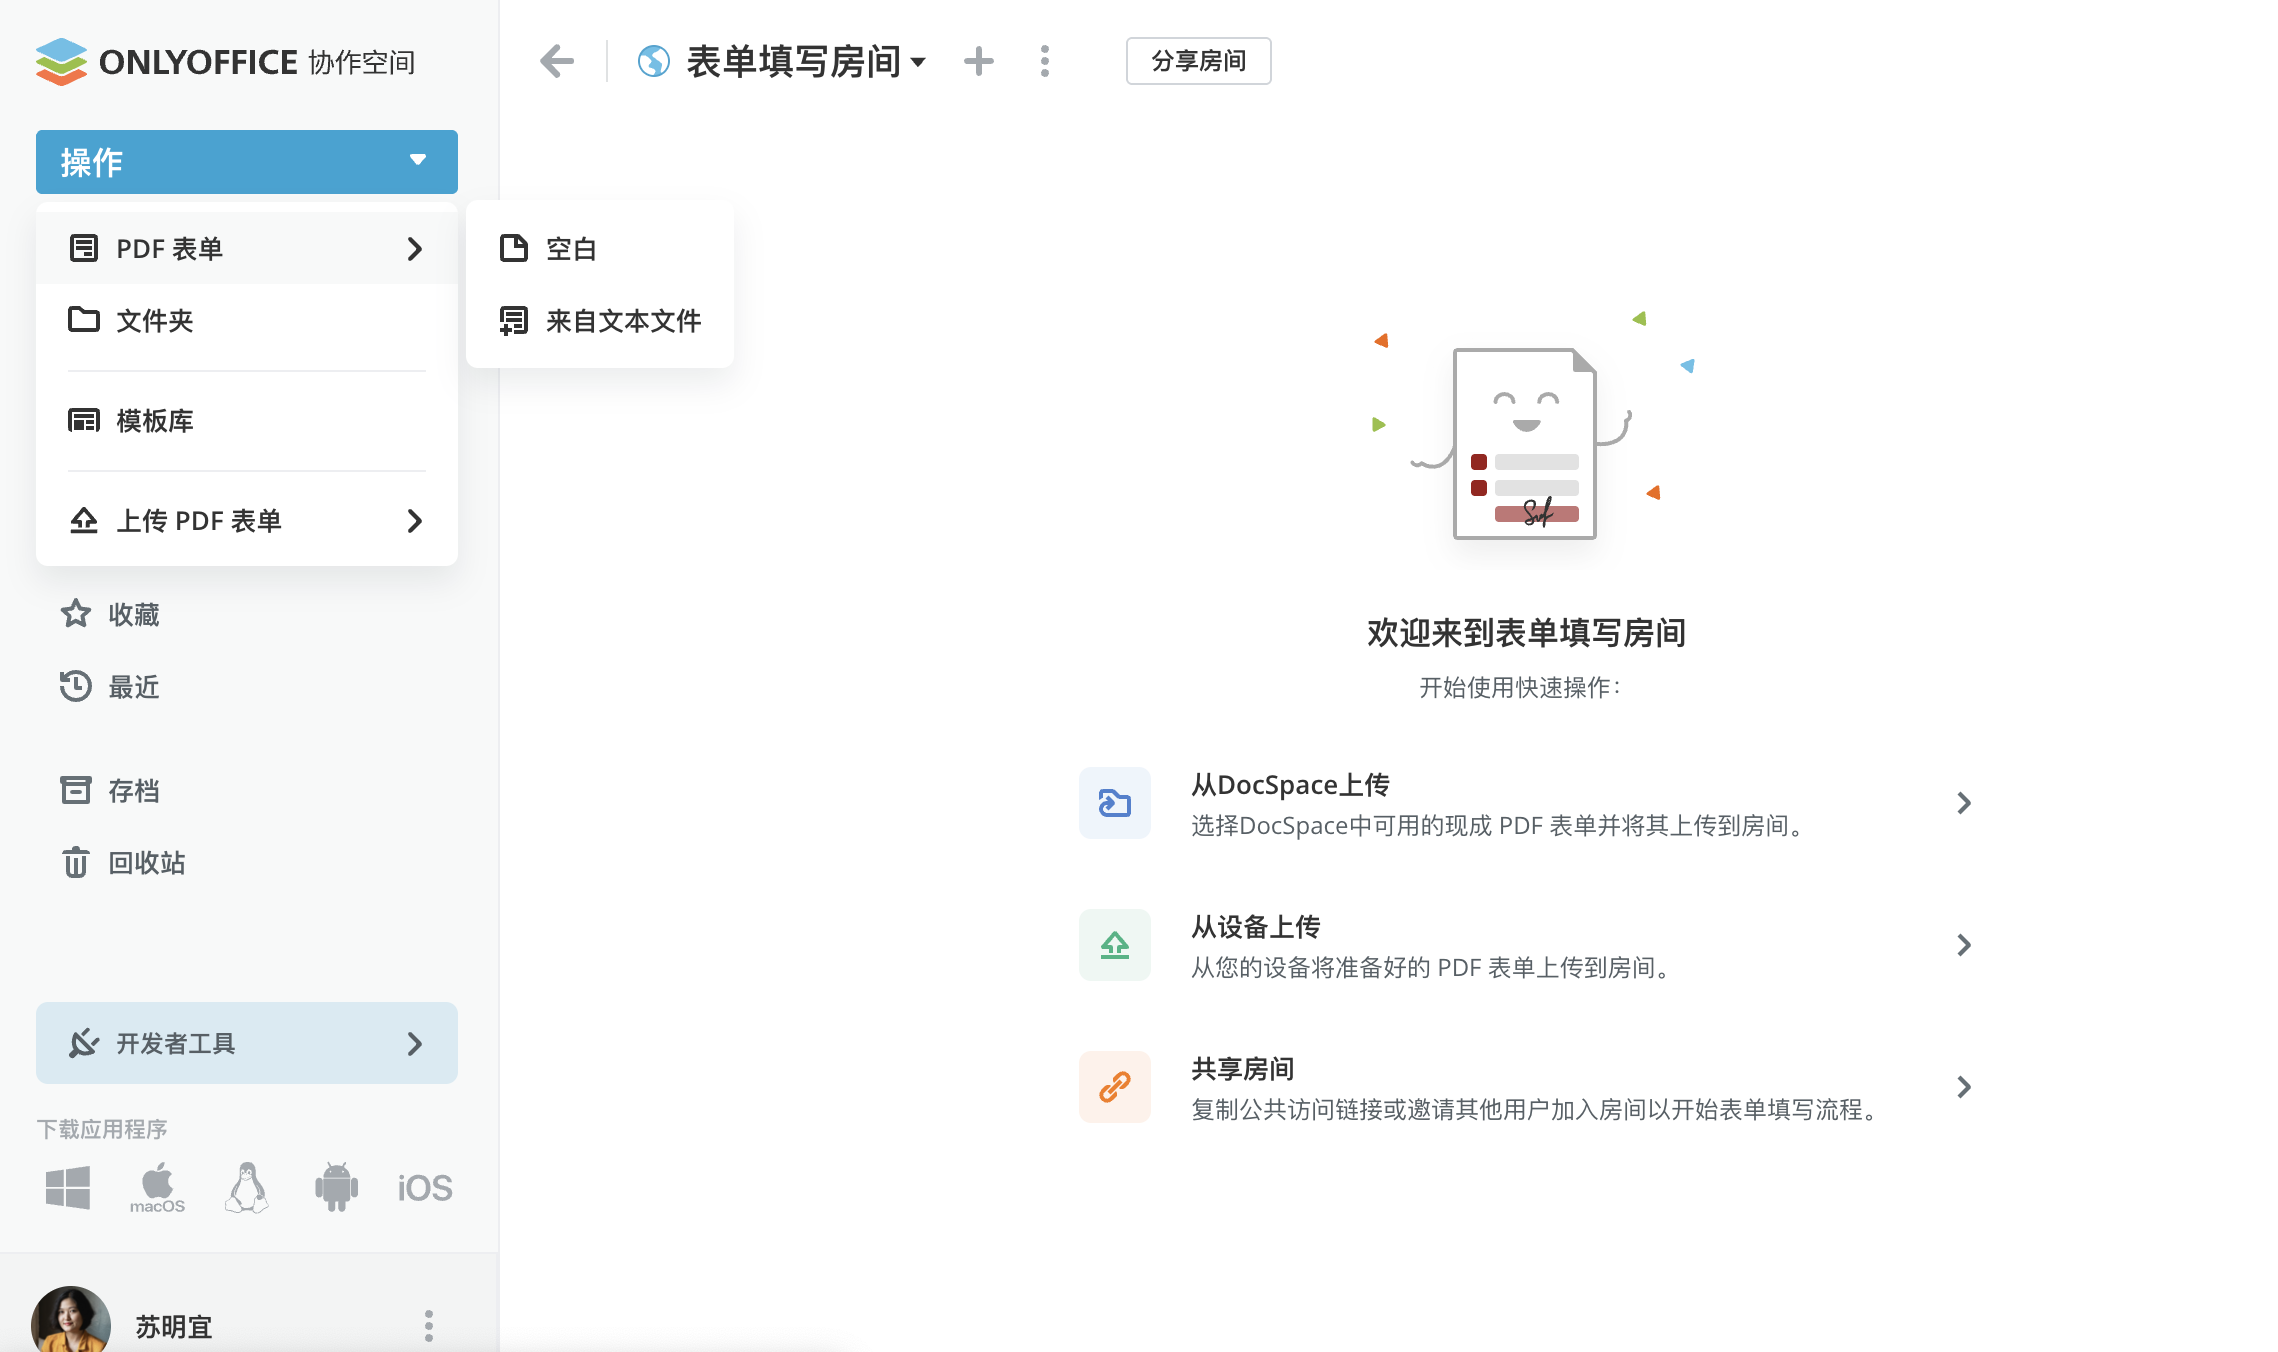Download the macOS desktop app
This screenshot has width=2278, height=1352.
pos(157,1188)
